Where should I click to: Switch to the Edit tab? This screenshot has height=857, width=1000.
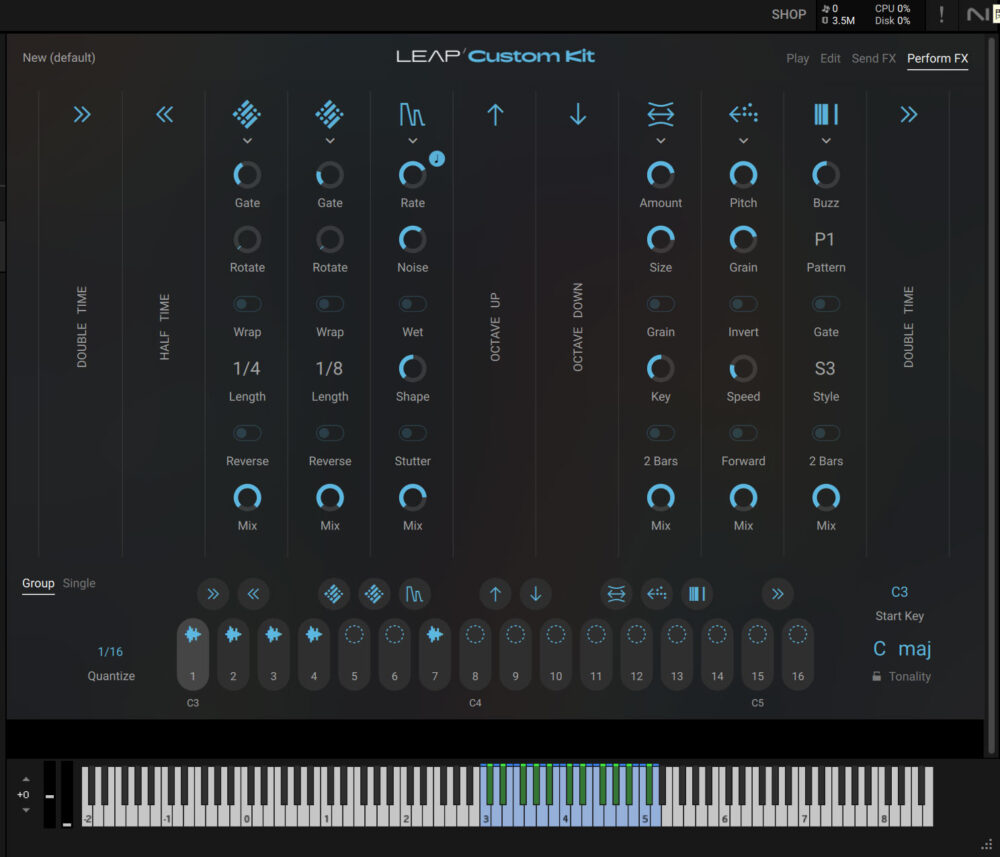(830, 59)
